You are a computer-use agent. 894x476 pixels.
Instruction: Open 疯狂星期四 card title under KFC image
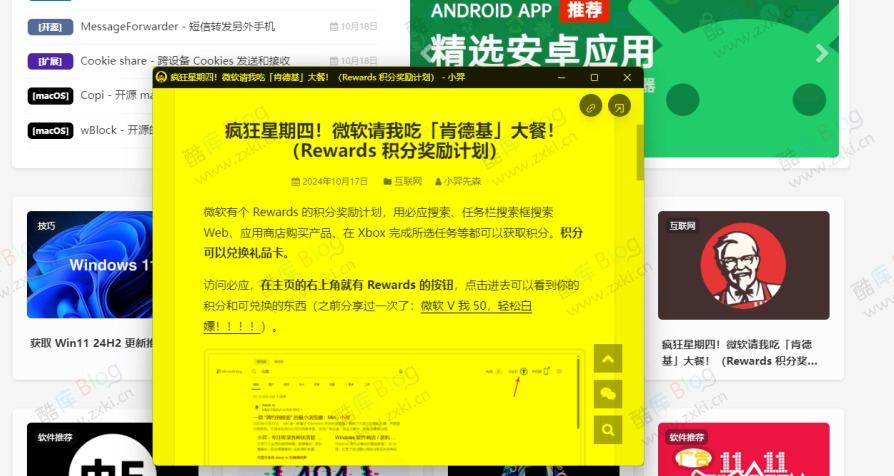pos(739,352)
